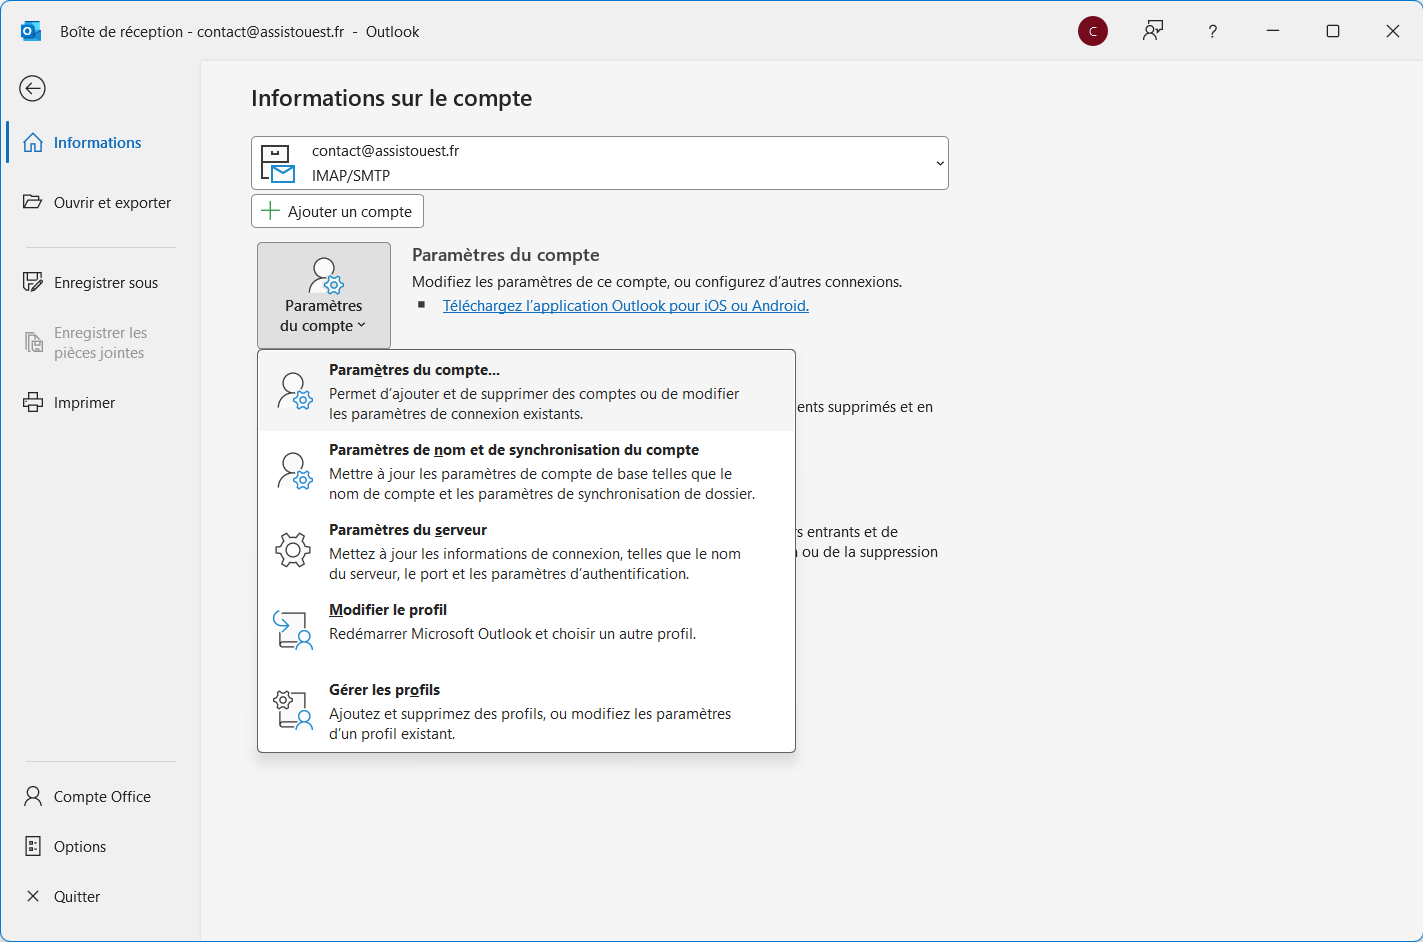
Task: Go back using the circular arrow icon
Action: [33, 88]
